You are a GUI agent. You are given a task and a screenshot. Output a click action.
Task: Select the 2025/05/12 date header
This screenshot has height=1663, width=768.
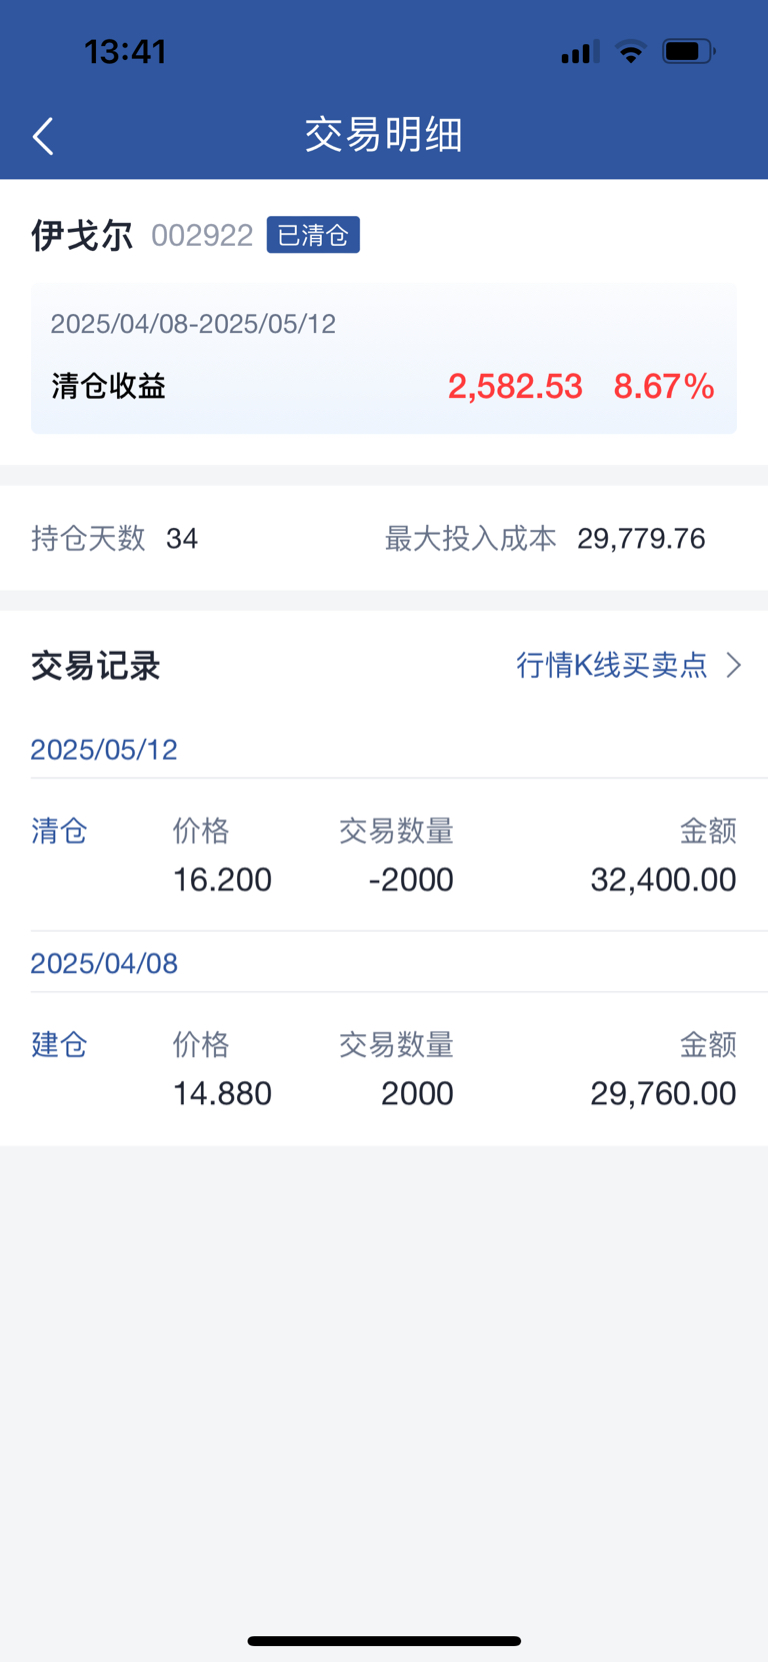[x=104, y=750]
